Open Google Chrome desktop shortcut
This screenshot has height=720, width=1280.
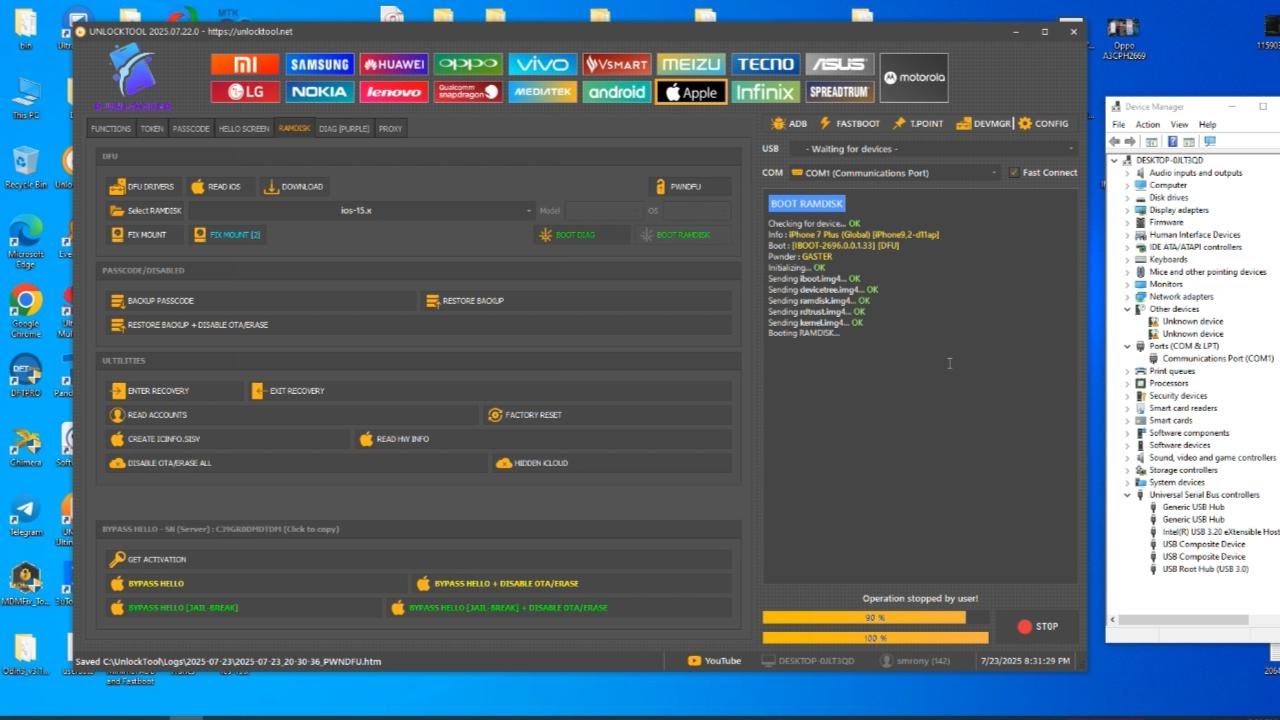(25, 312)
